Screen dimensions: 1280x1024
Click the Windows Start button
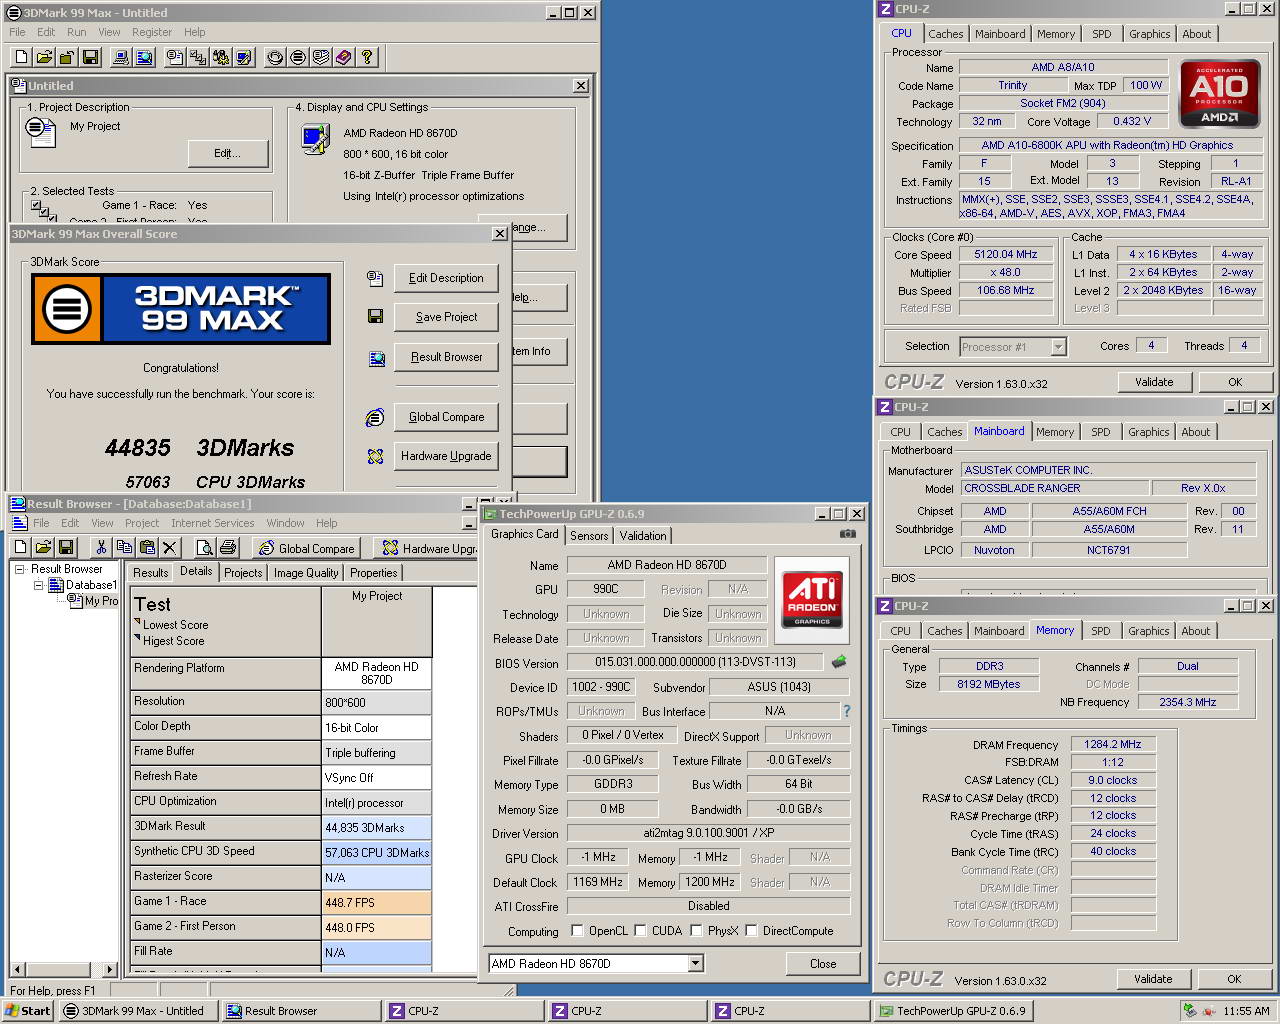coord(28,1011)
